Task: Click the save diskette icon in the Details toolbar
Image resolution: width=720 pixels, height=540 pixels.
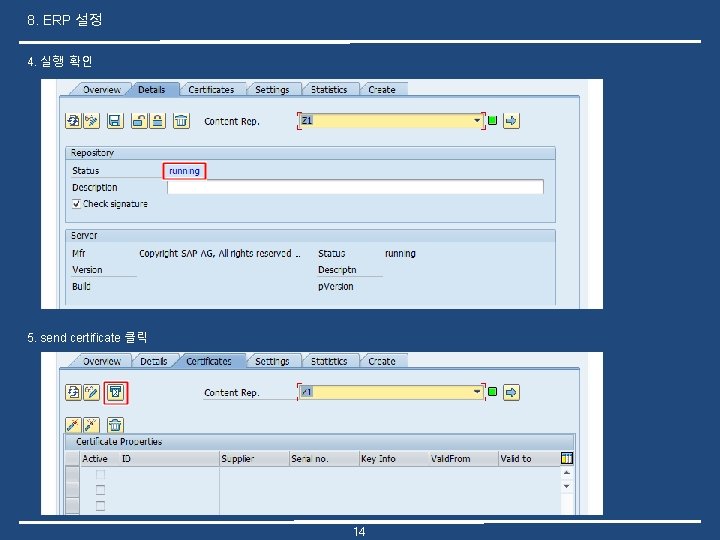Action: pyautogui.click(x=115, y=121)
